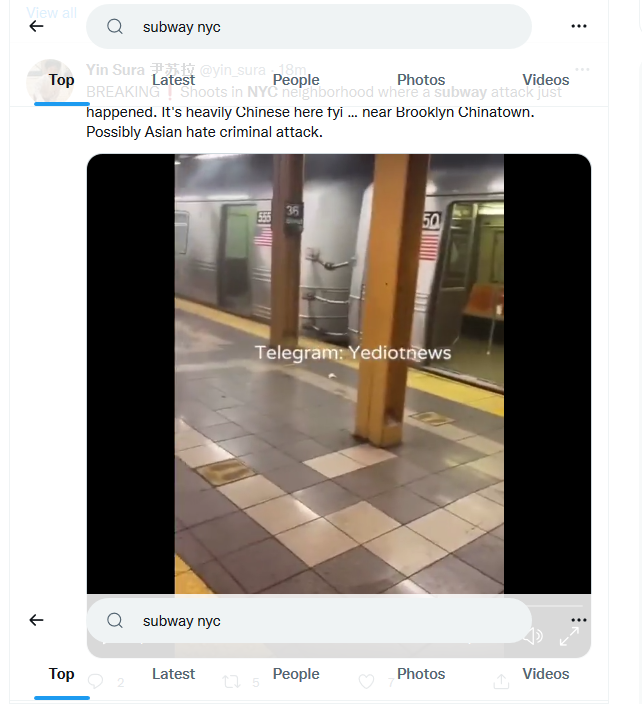Click the bottom back arrow icon
This screenshot has height=704, width=642.
pyautogui.click(x=36, y=620)
